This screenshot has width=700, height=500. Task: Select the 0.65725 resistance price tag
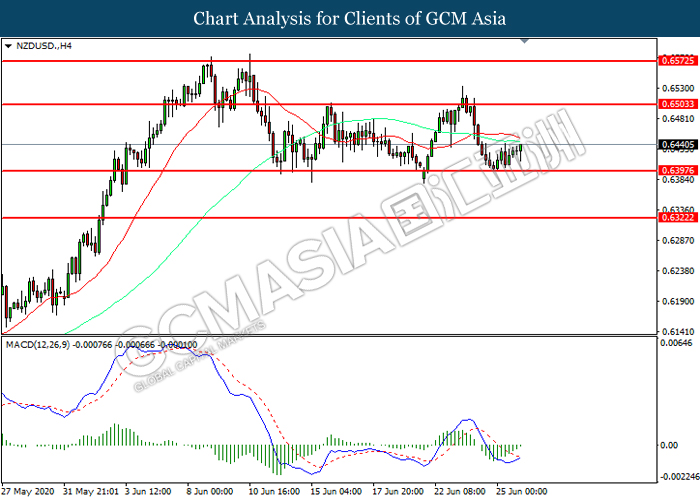(x=678, y=60)
